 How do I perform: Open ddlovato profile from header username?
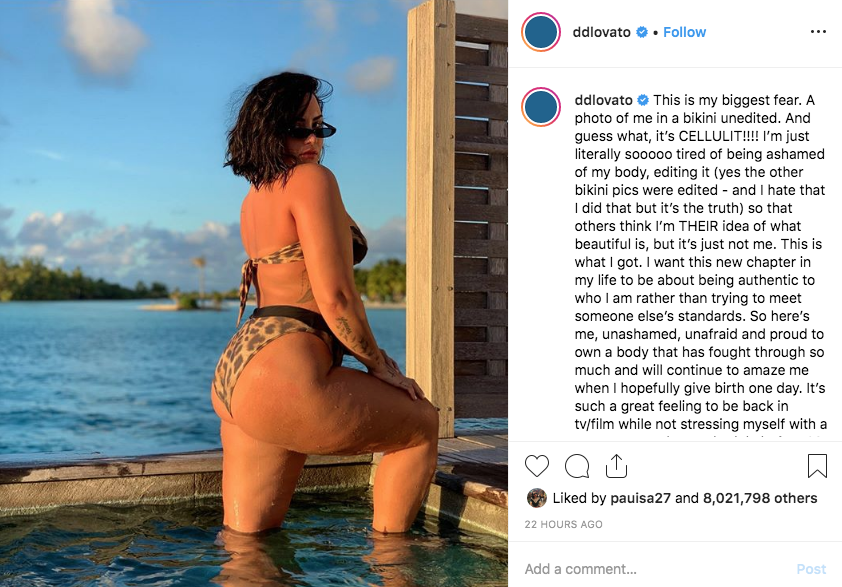[601, 32]
